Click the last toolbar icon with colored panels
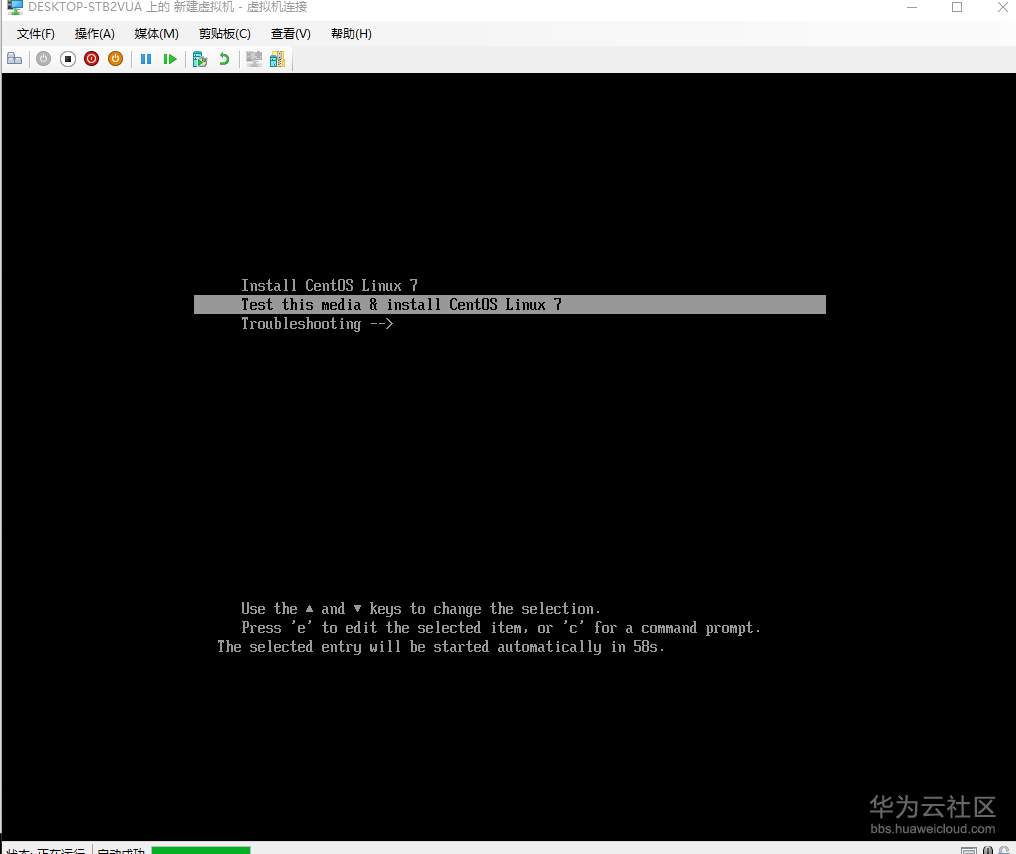 pyautogui.click(x=277, y=59)
